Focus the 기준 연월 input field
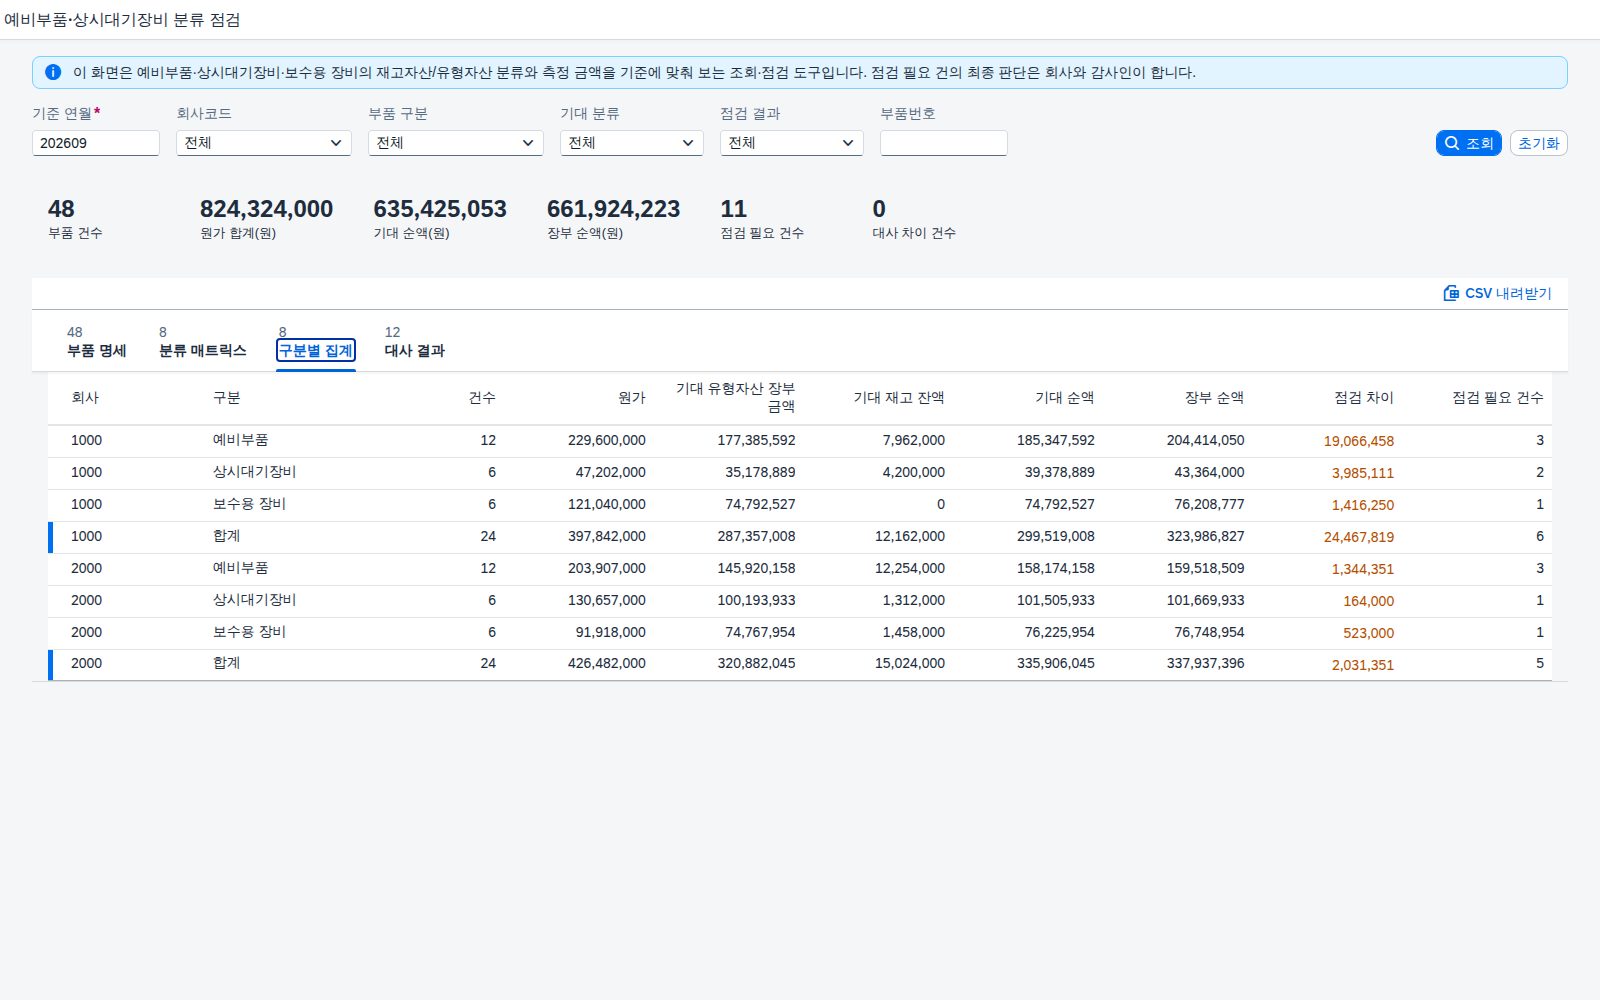This screenshot has width=1600, height=1000. 96,143
